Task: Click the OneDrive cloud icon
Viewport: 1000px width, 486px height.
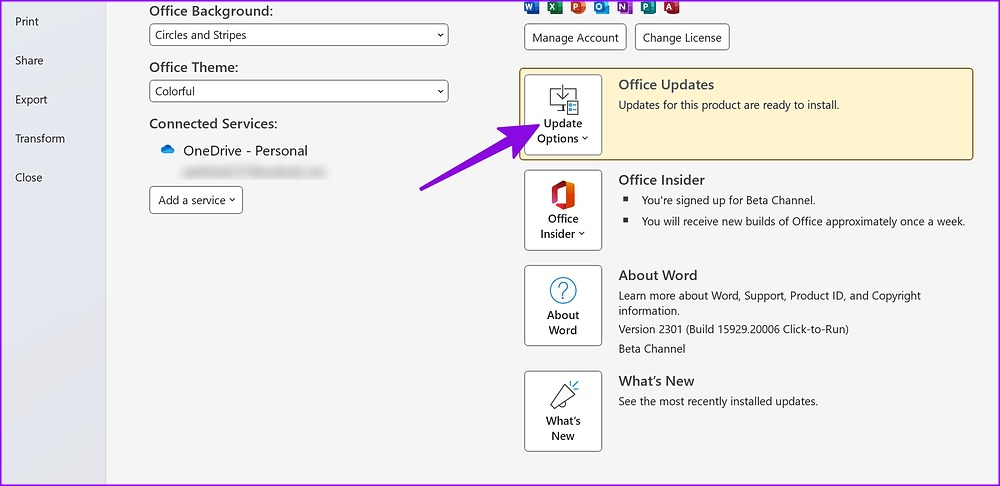Action: 168,149
